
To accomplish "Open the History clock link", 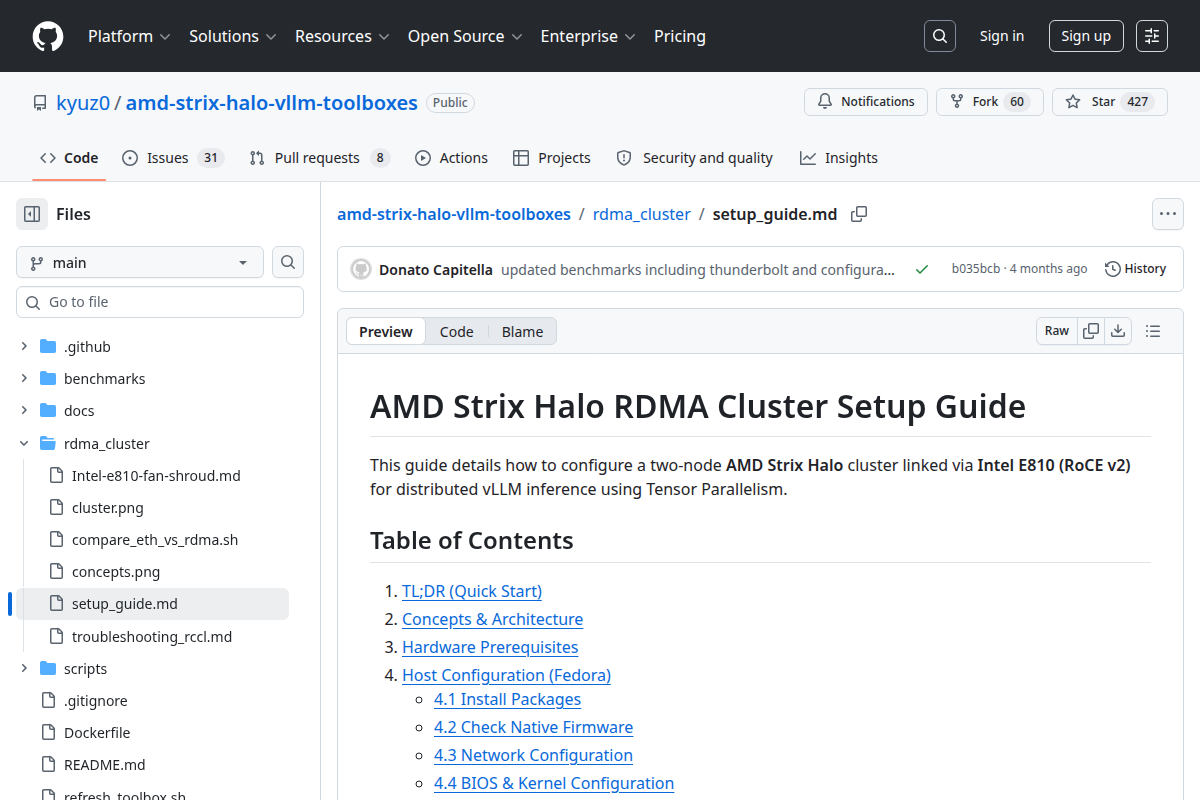I will [x=1136, y=269].
